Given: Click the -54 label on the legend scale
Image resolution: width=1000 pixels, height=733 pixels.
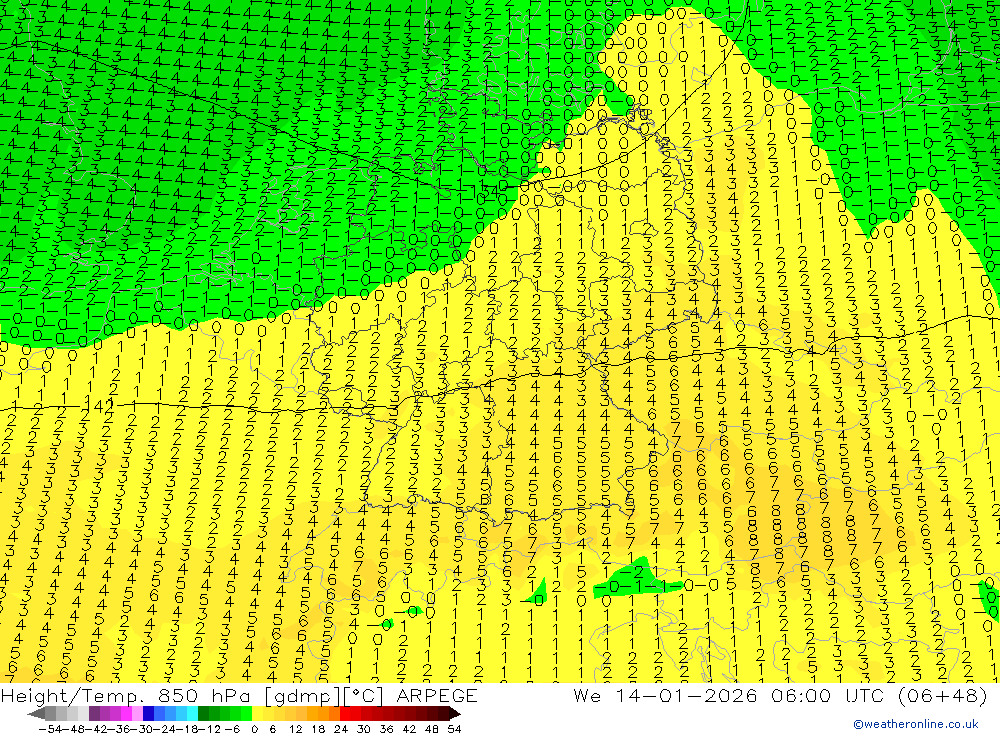Looking at the screenshot, I should pyautogui.click(x=50, y=729).
